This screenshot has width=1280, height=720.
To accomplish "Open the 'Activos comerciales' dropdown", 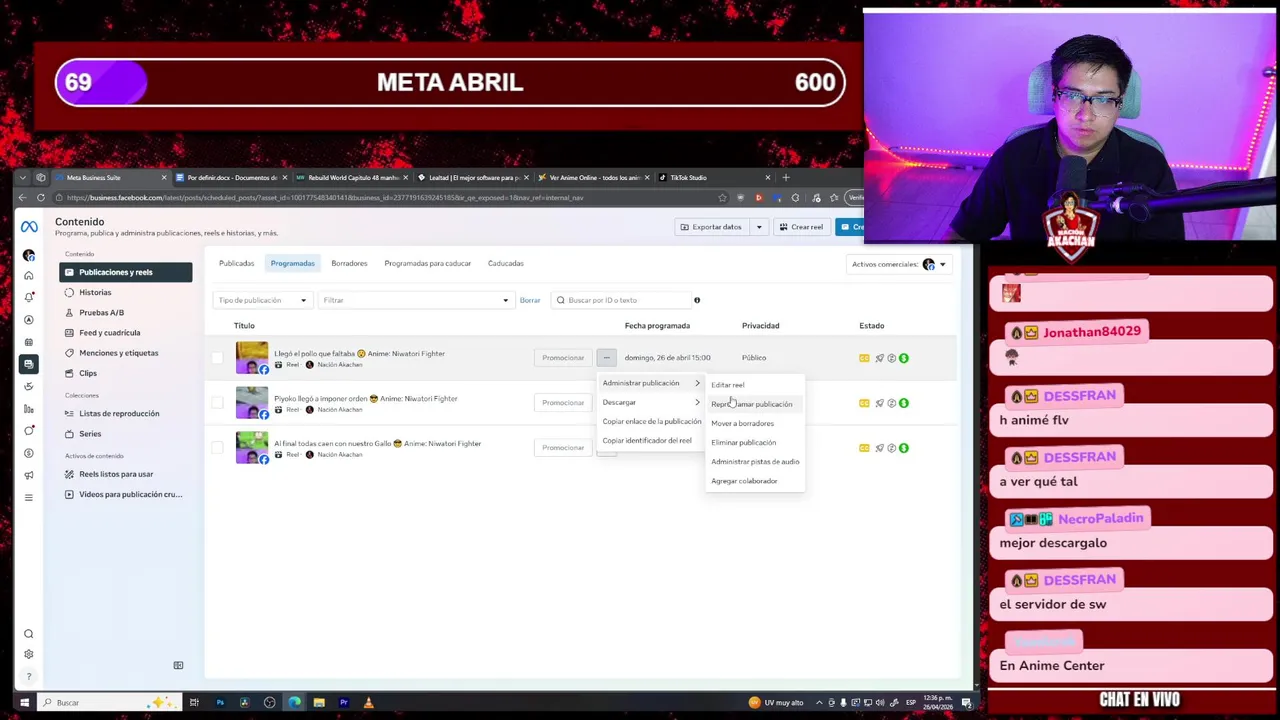I will (x=899, y=264).
